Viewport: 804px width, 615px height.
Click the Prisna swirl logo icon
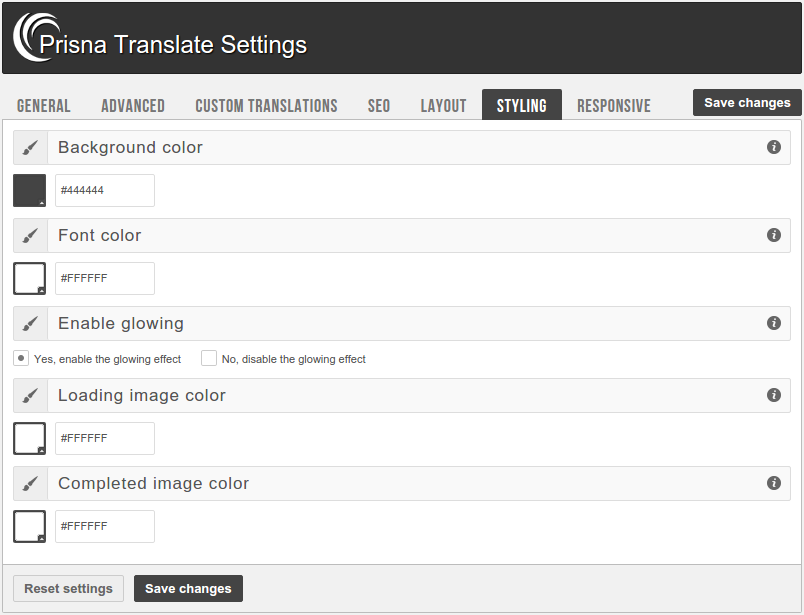click(x=36, y=37)
